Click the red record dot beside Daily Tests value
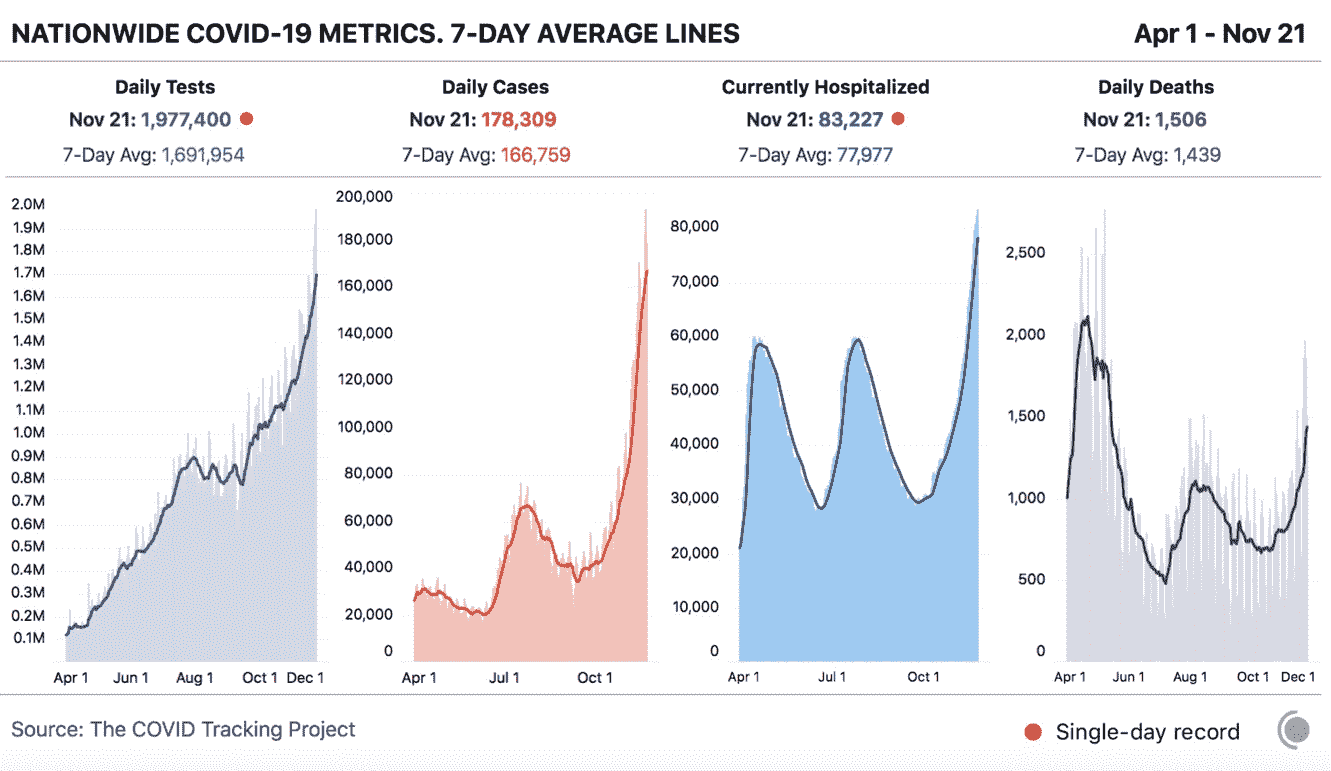The width and height of the screenshot is (1331, 771). click(246, 120)
